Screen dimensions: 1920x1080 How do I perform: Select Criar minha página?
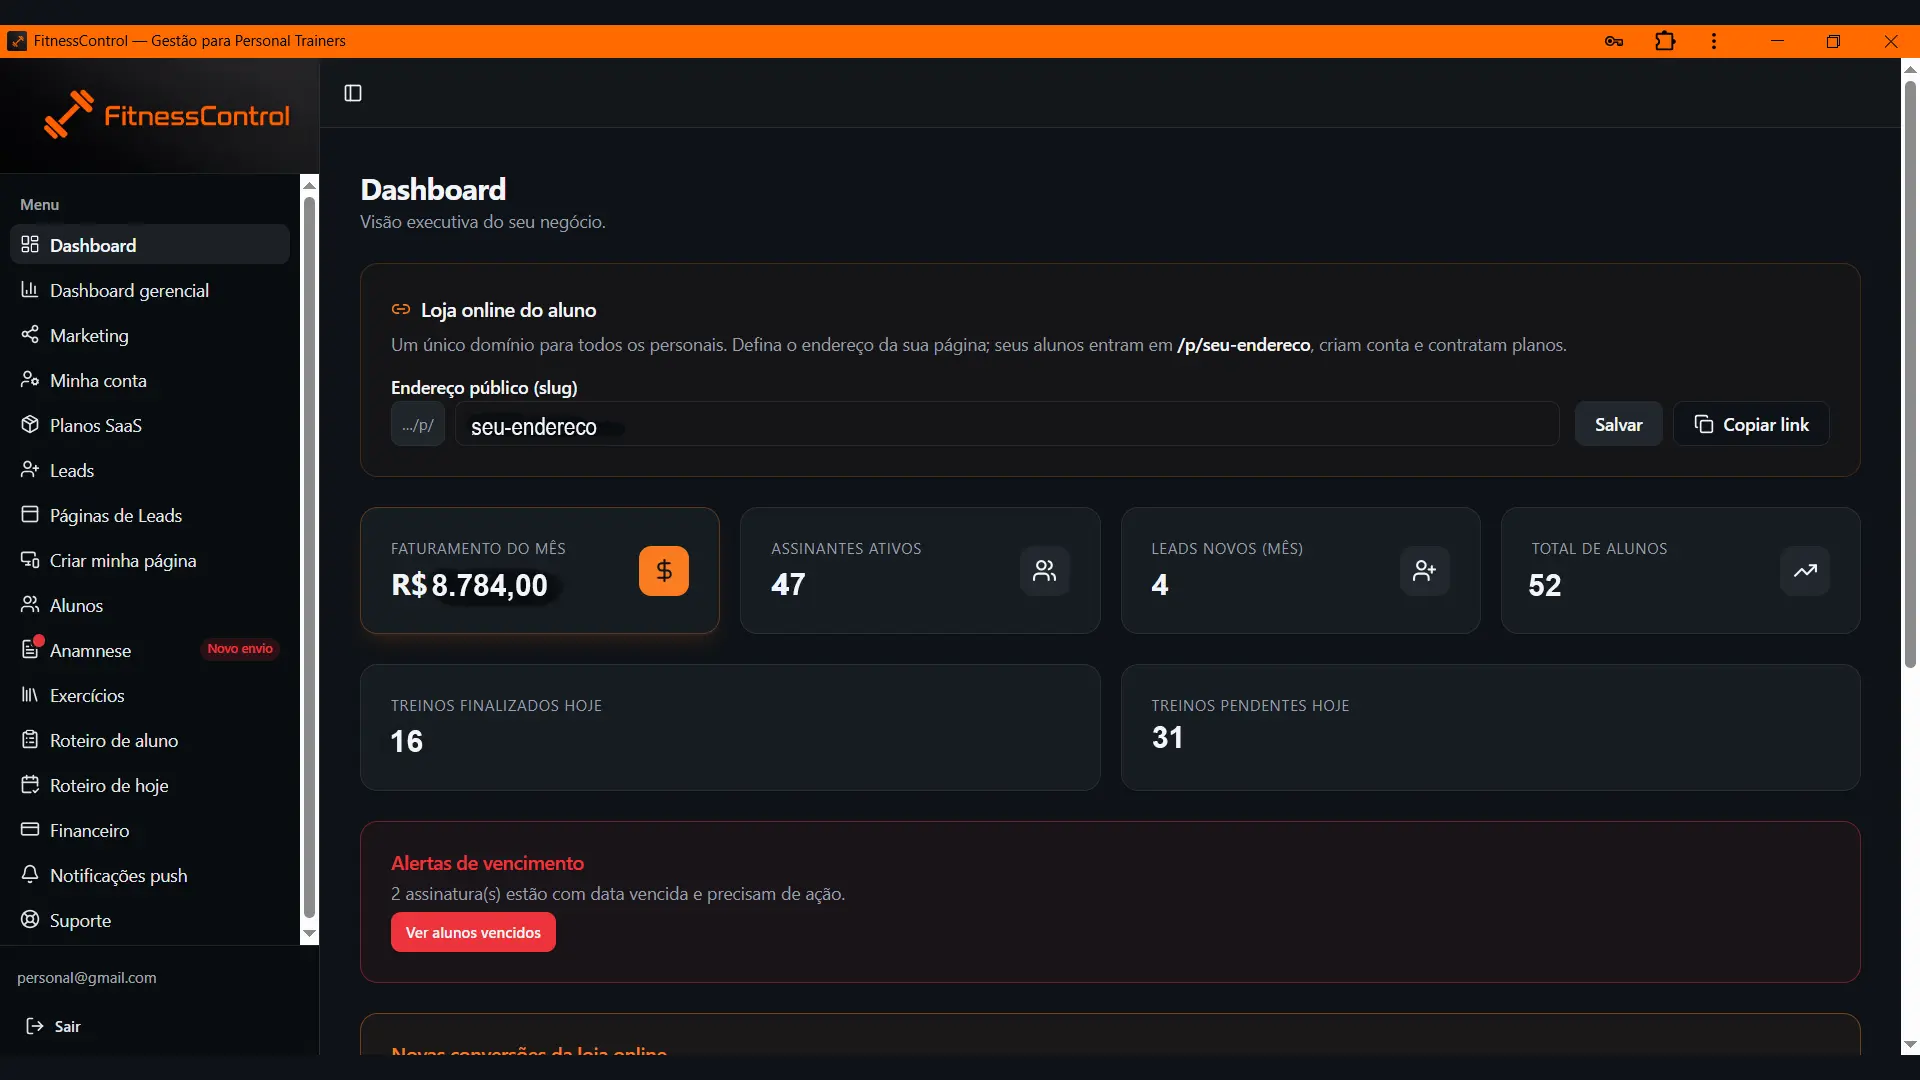tap(150, 560)
